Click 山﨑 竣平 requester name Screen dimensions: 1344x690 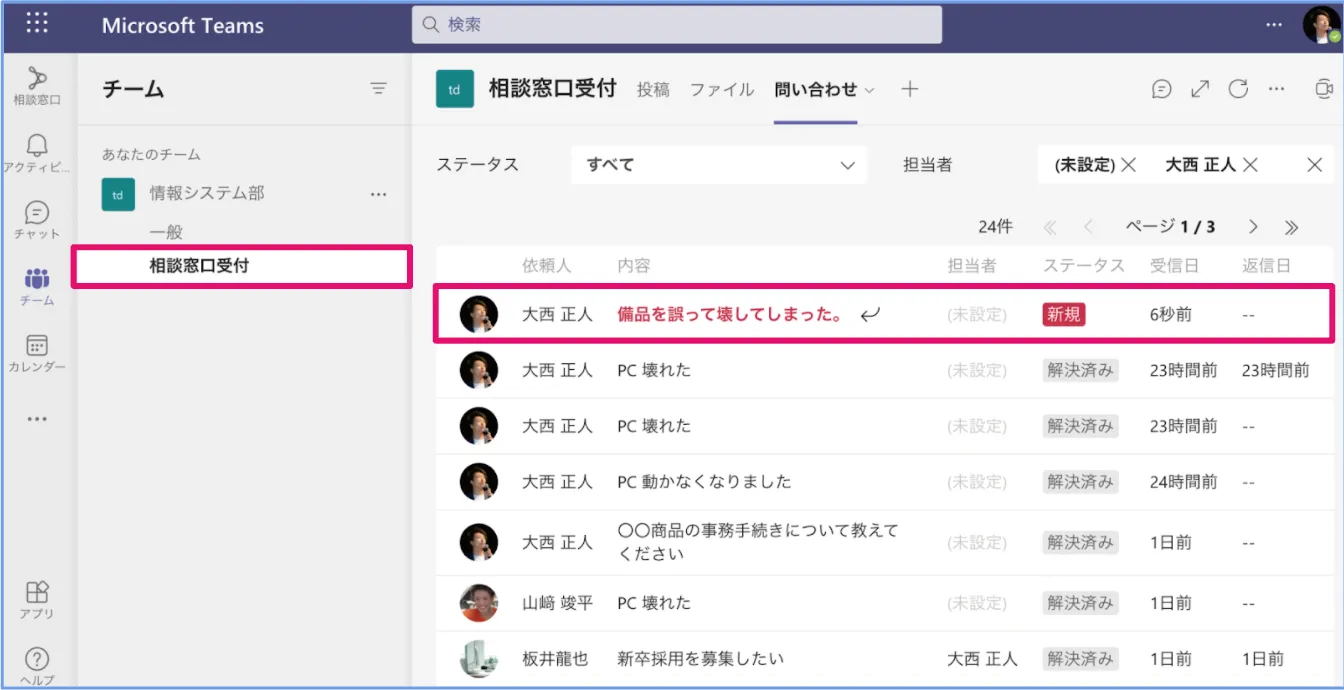[557, 603]
